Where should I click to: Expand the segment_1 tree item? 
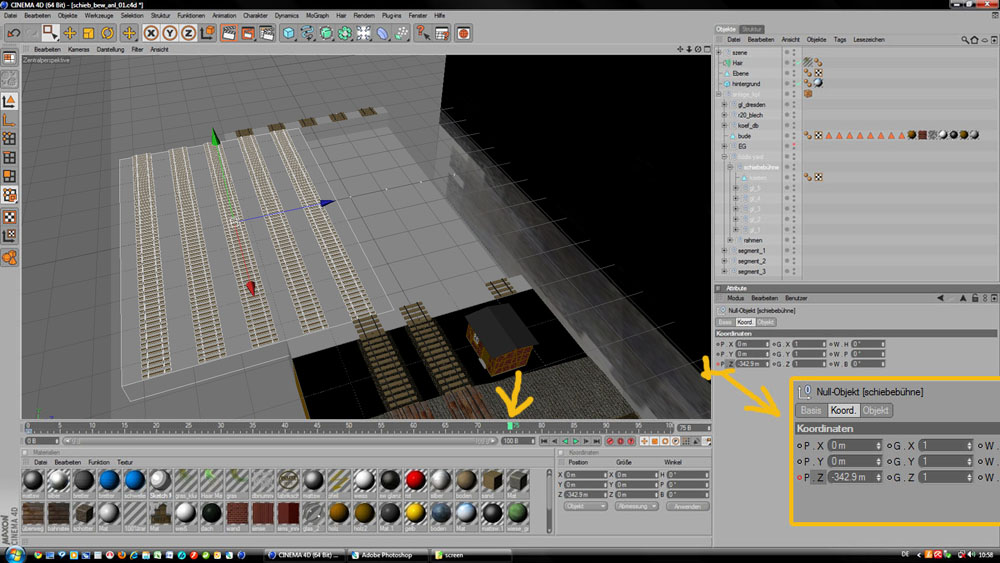coord(725,250)
